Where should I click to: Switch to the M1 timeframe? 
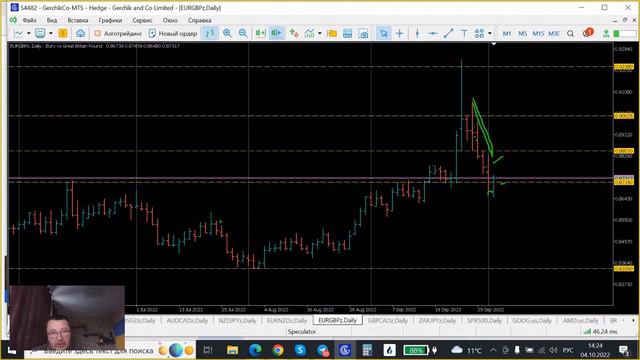click(507, 33)
